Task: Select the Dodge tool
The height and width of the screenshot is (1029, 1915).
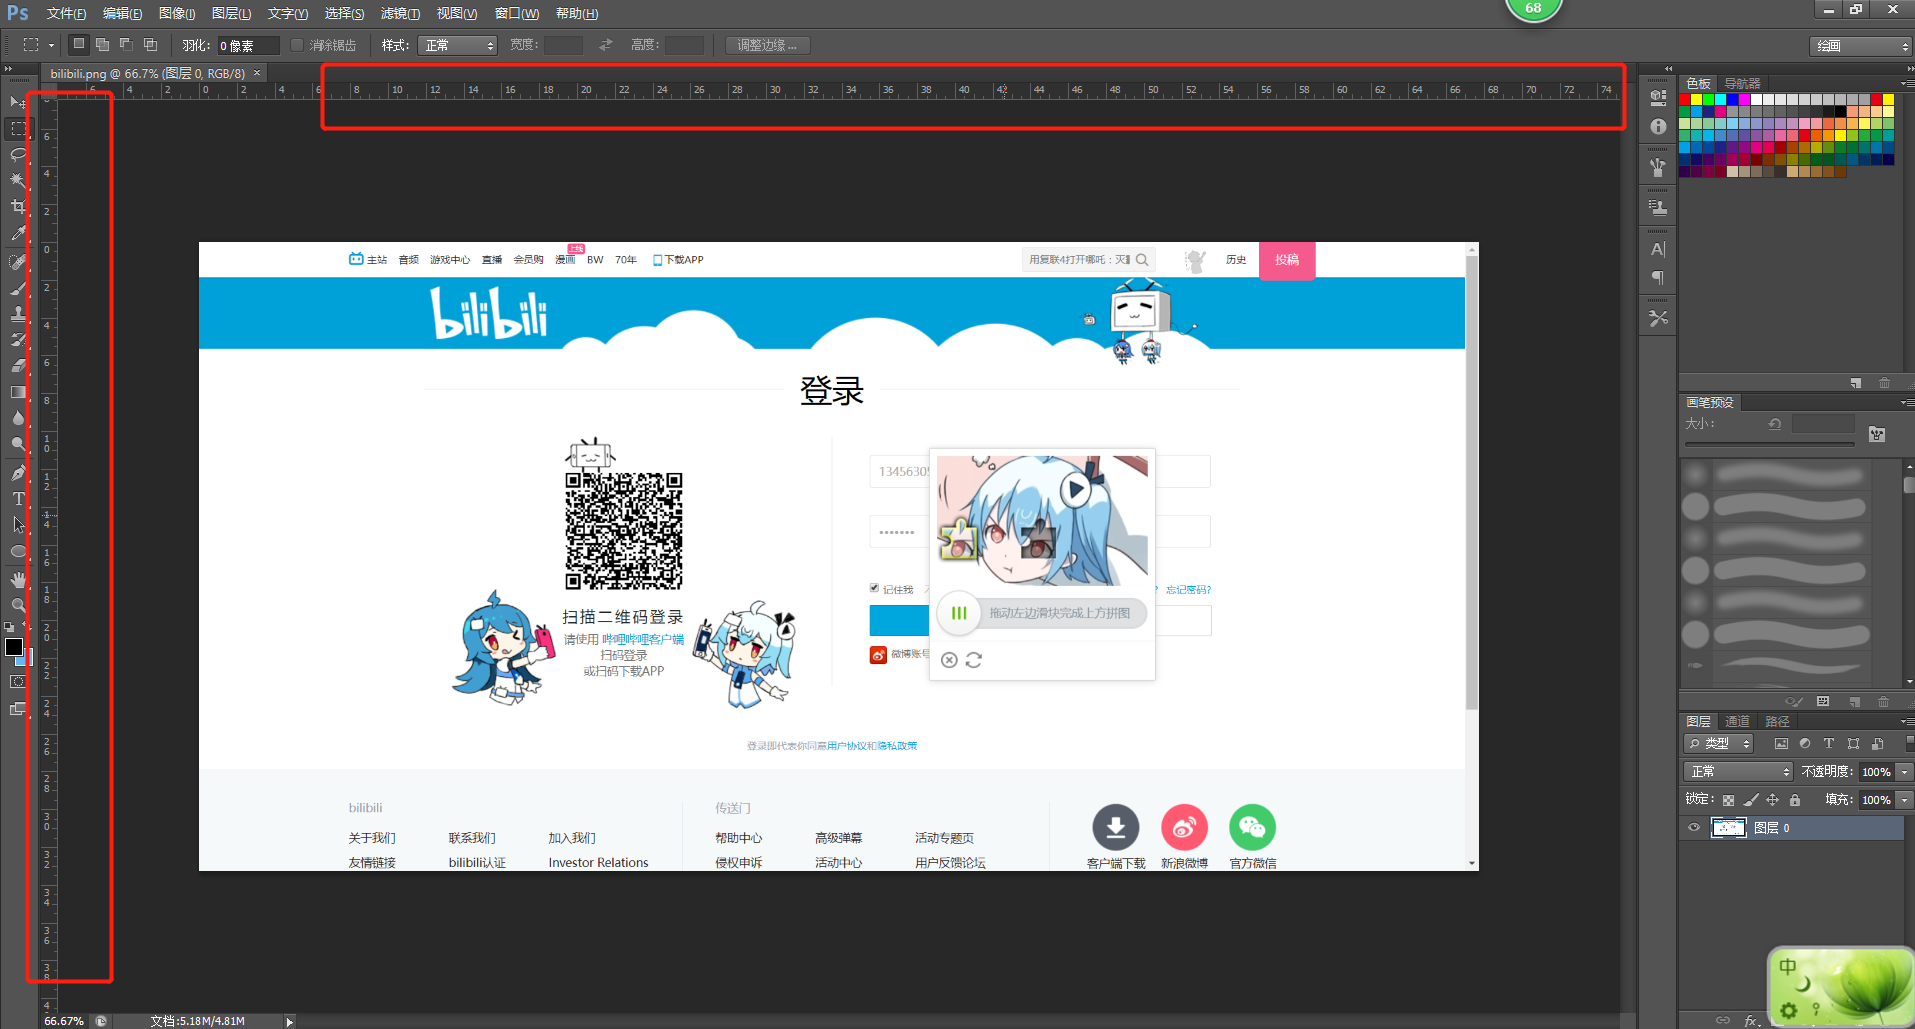Action: click(18, 444)
